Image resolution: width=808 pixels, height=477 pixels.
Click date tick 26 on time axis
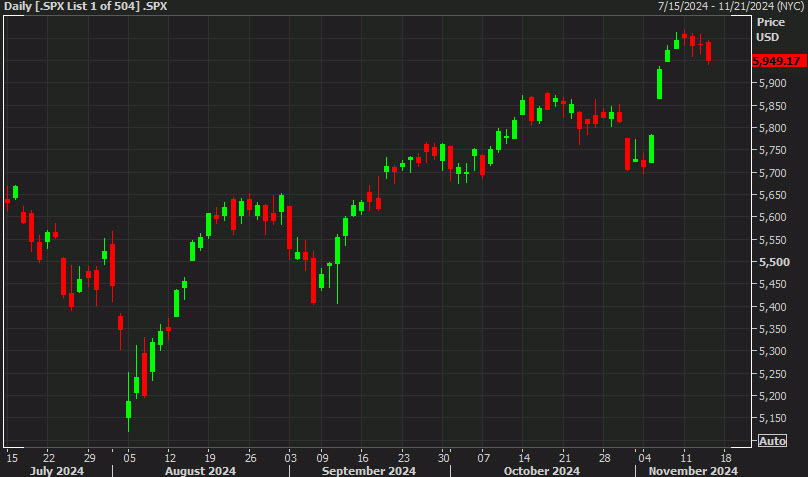point(250,457)
